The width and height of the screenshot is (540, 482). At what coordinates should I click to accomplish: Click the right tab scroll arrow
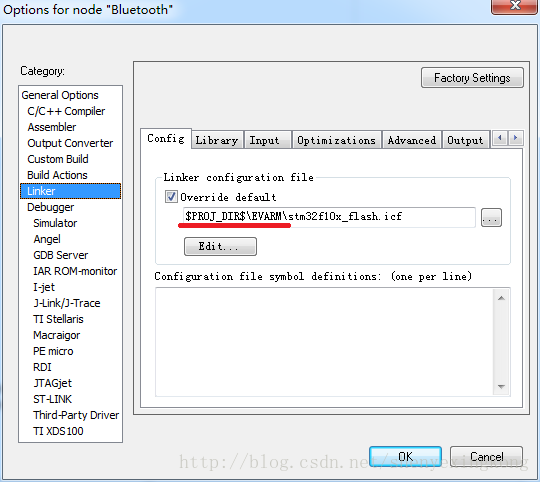(x=516, y=138)
